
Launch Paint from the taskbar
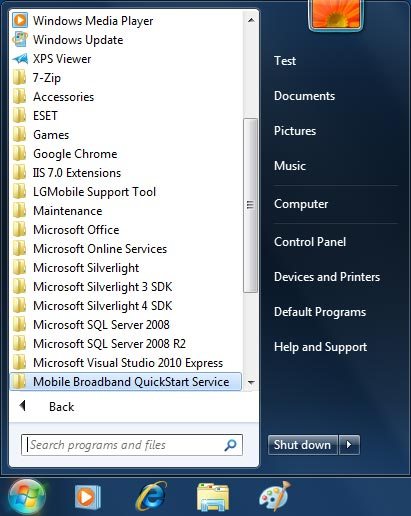[x=275, y=497]
